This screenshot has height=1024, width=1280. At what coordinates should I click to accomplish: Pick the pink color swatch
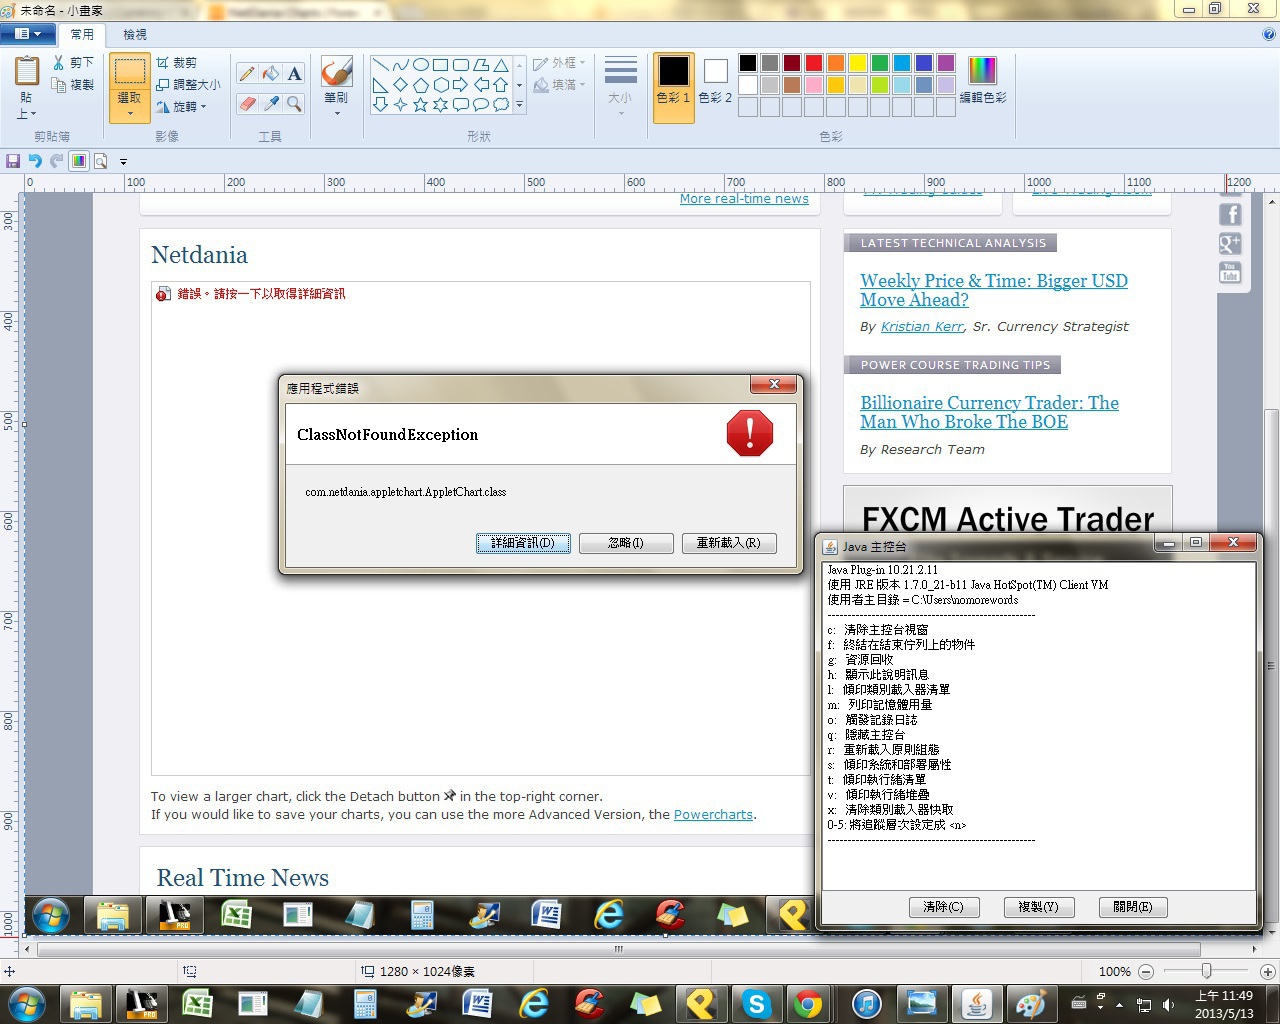(x=814, y=85)
